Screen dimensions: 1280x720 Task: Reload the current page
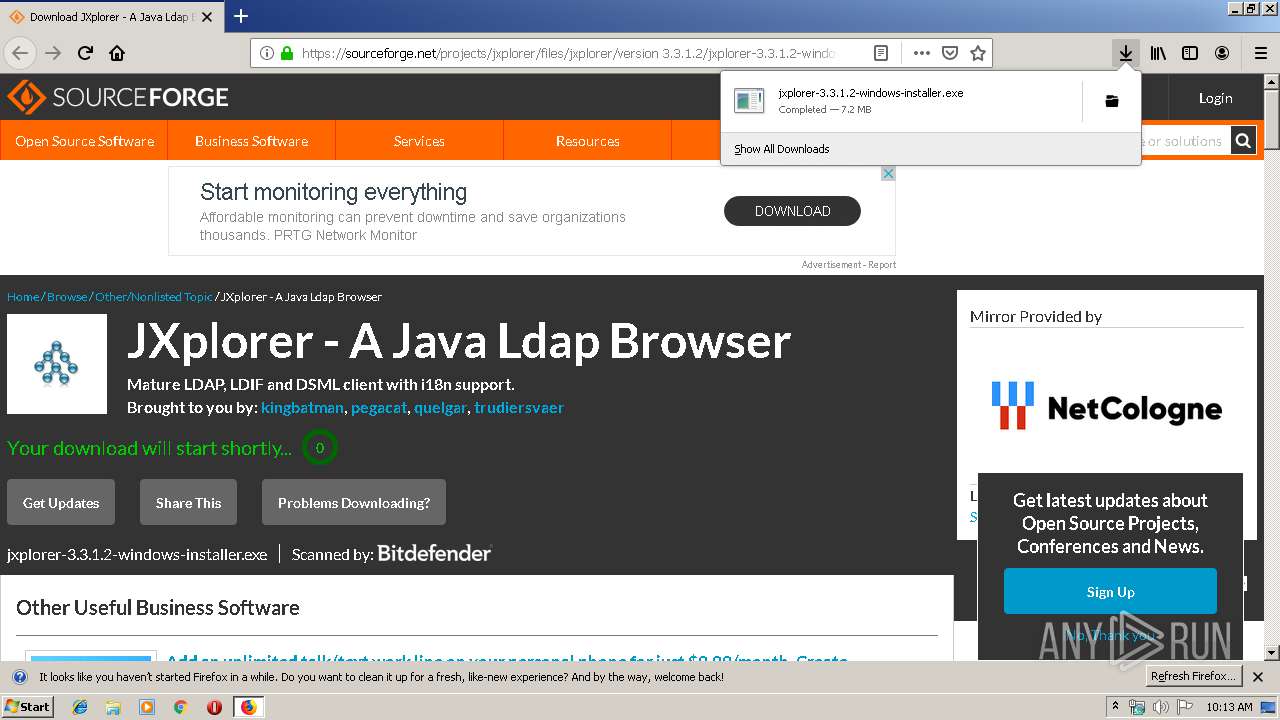[85, 53]
